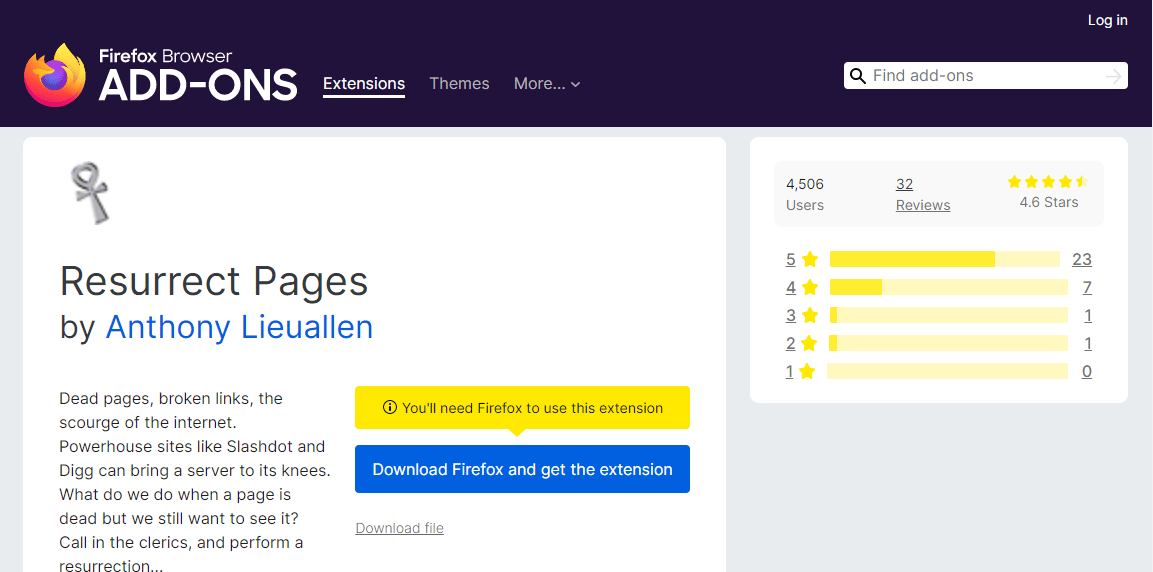Click the Download file link
This screenshot has width=1153, height=572.
[x=399, y=528]
